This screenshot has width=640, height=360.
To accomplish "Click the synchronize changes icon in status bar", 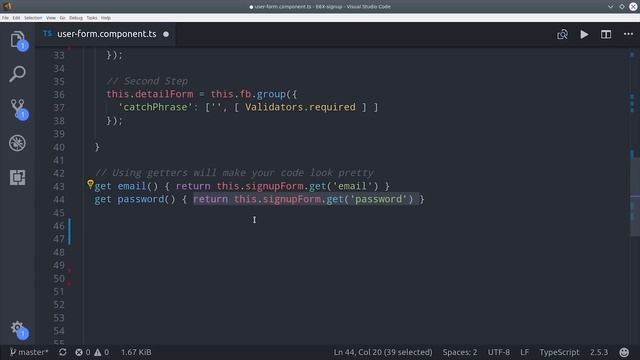I will click(62, 352).
